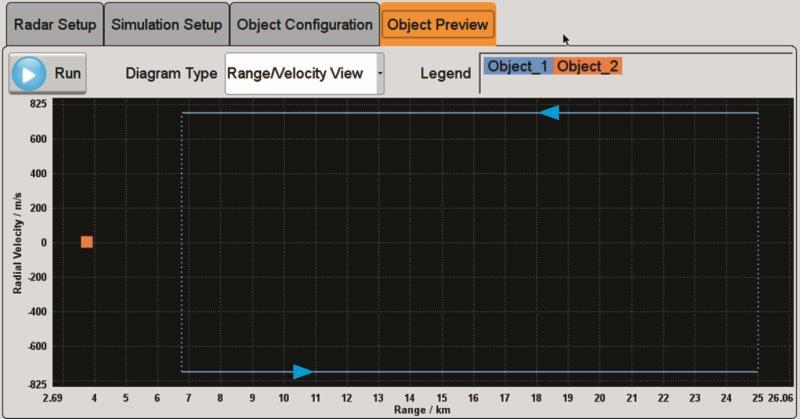Select Object_1 in the legend
This screenshot has height=419, width=800.
517,66
